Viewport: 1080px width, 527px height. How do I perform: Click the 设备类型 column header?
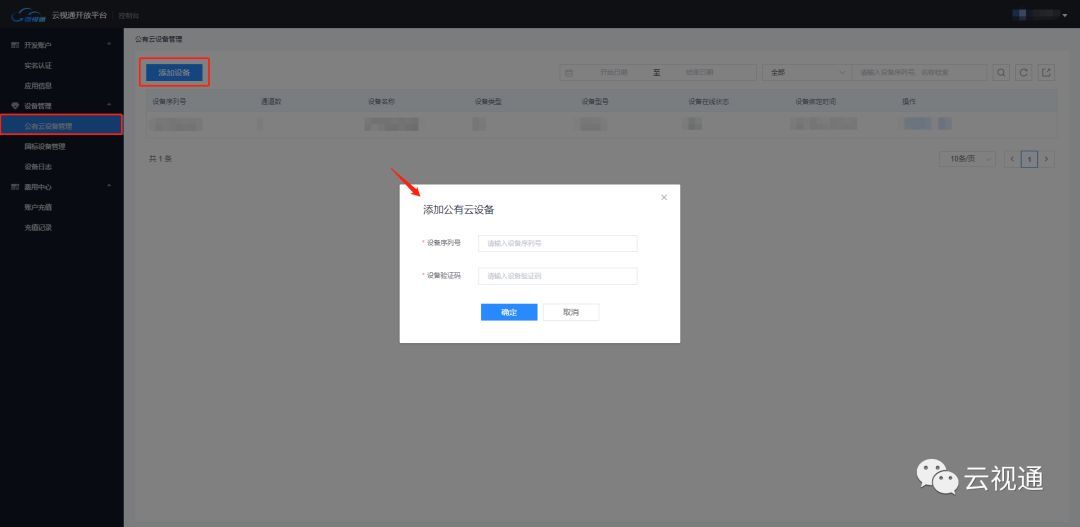(x=488, y=101)
